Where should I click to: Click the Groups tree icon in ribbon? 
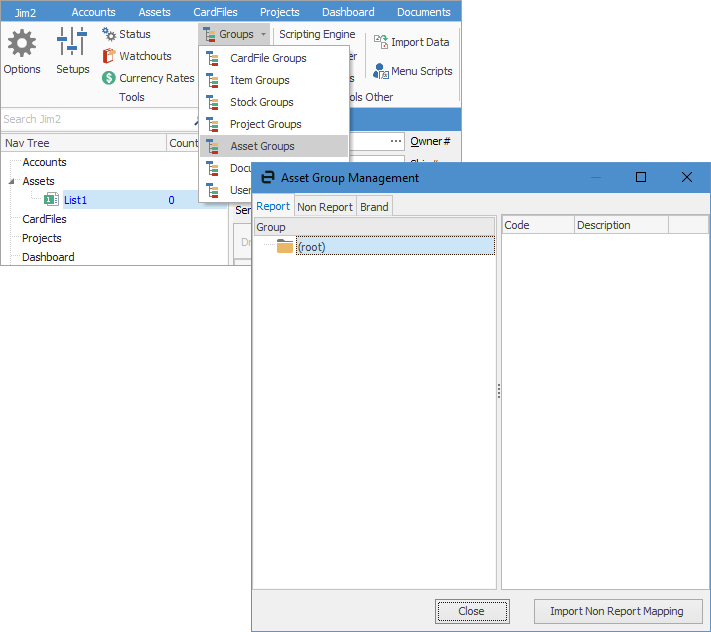[209, 34]
